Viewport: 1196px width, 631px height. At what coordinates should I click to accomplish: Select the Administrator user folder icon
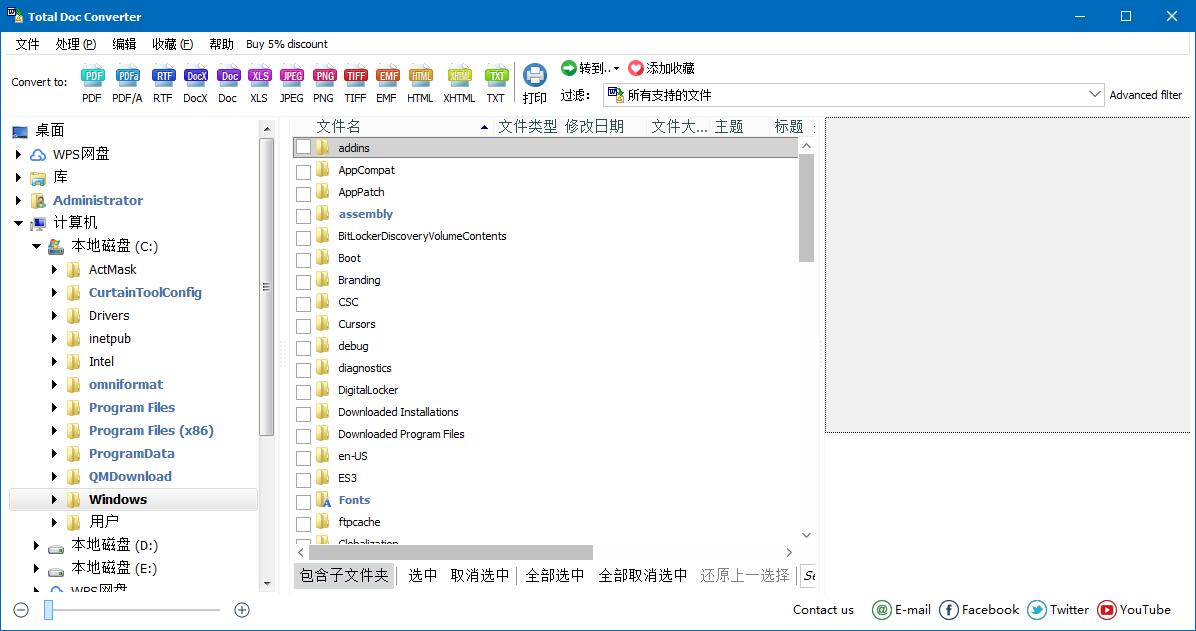tap(38, 201)
